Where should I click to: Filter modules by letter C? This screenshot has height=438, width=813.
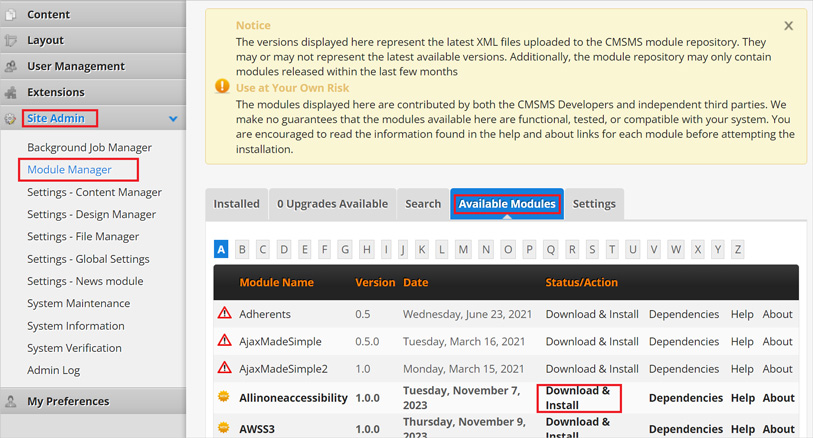[x=263, y=249]
